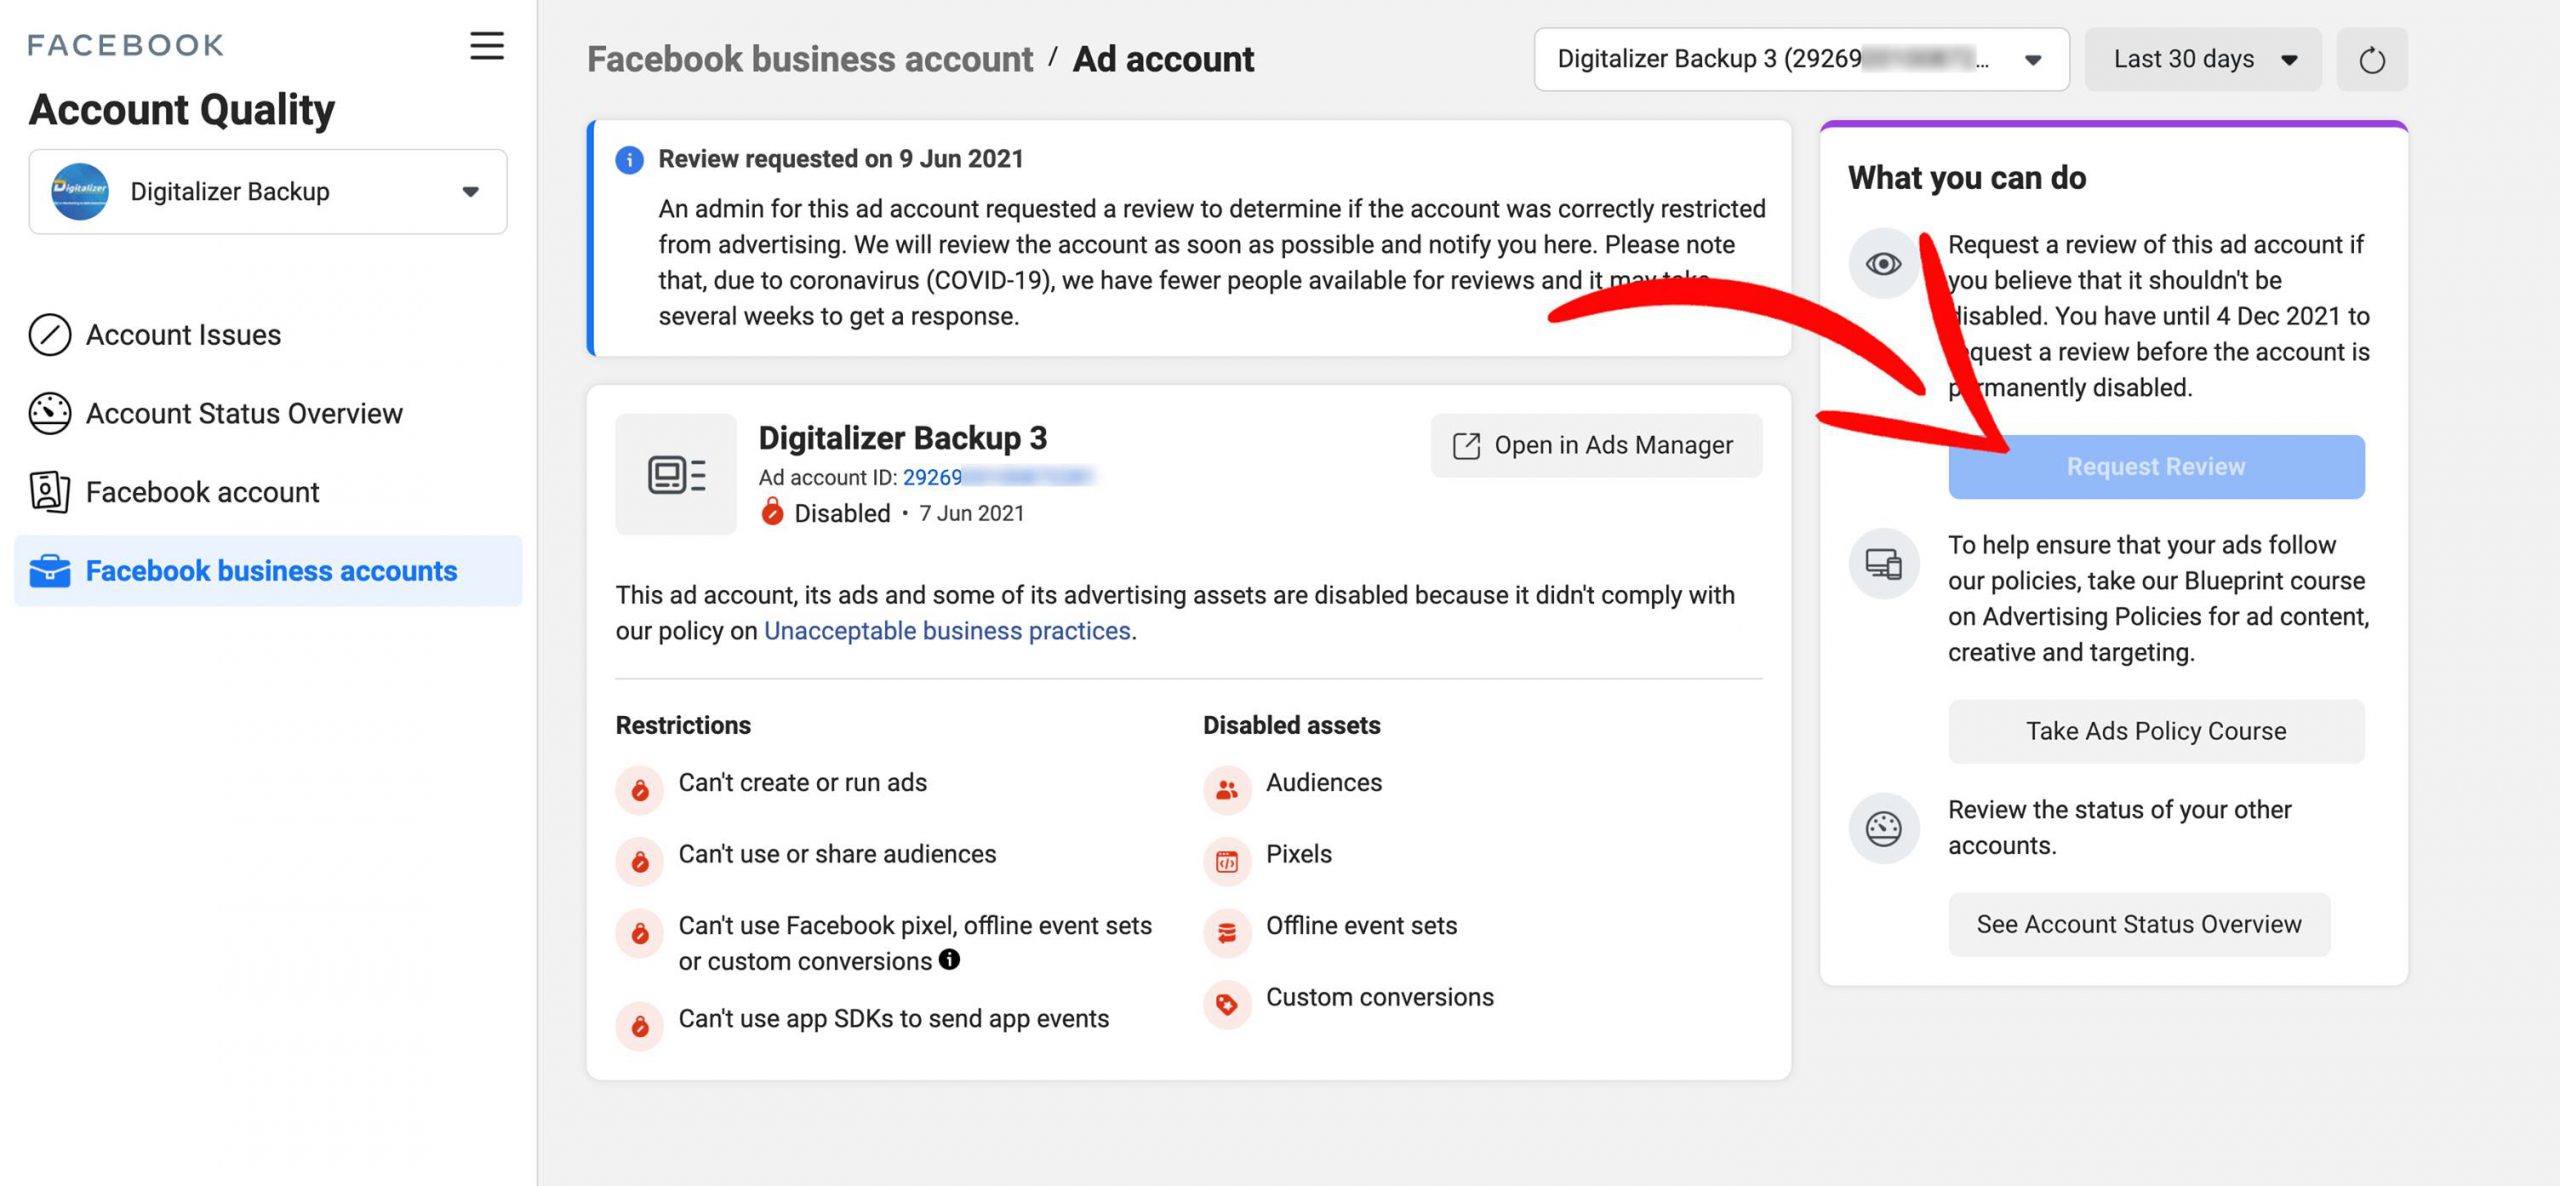Select Facebook account in sidebar
Screen dimensions: 2560x1186
(x=202, y=492)
